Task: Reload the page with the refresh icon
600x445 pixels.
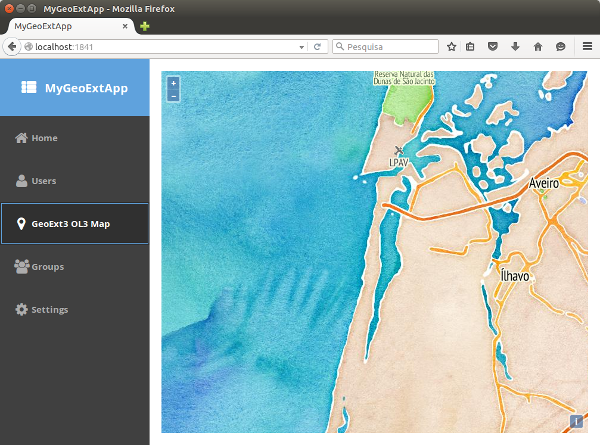Action: [x=317, y=47]
